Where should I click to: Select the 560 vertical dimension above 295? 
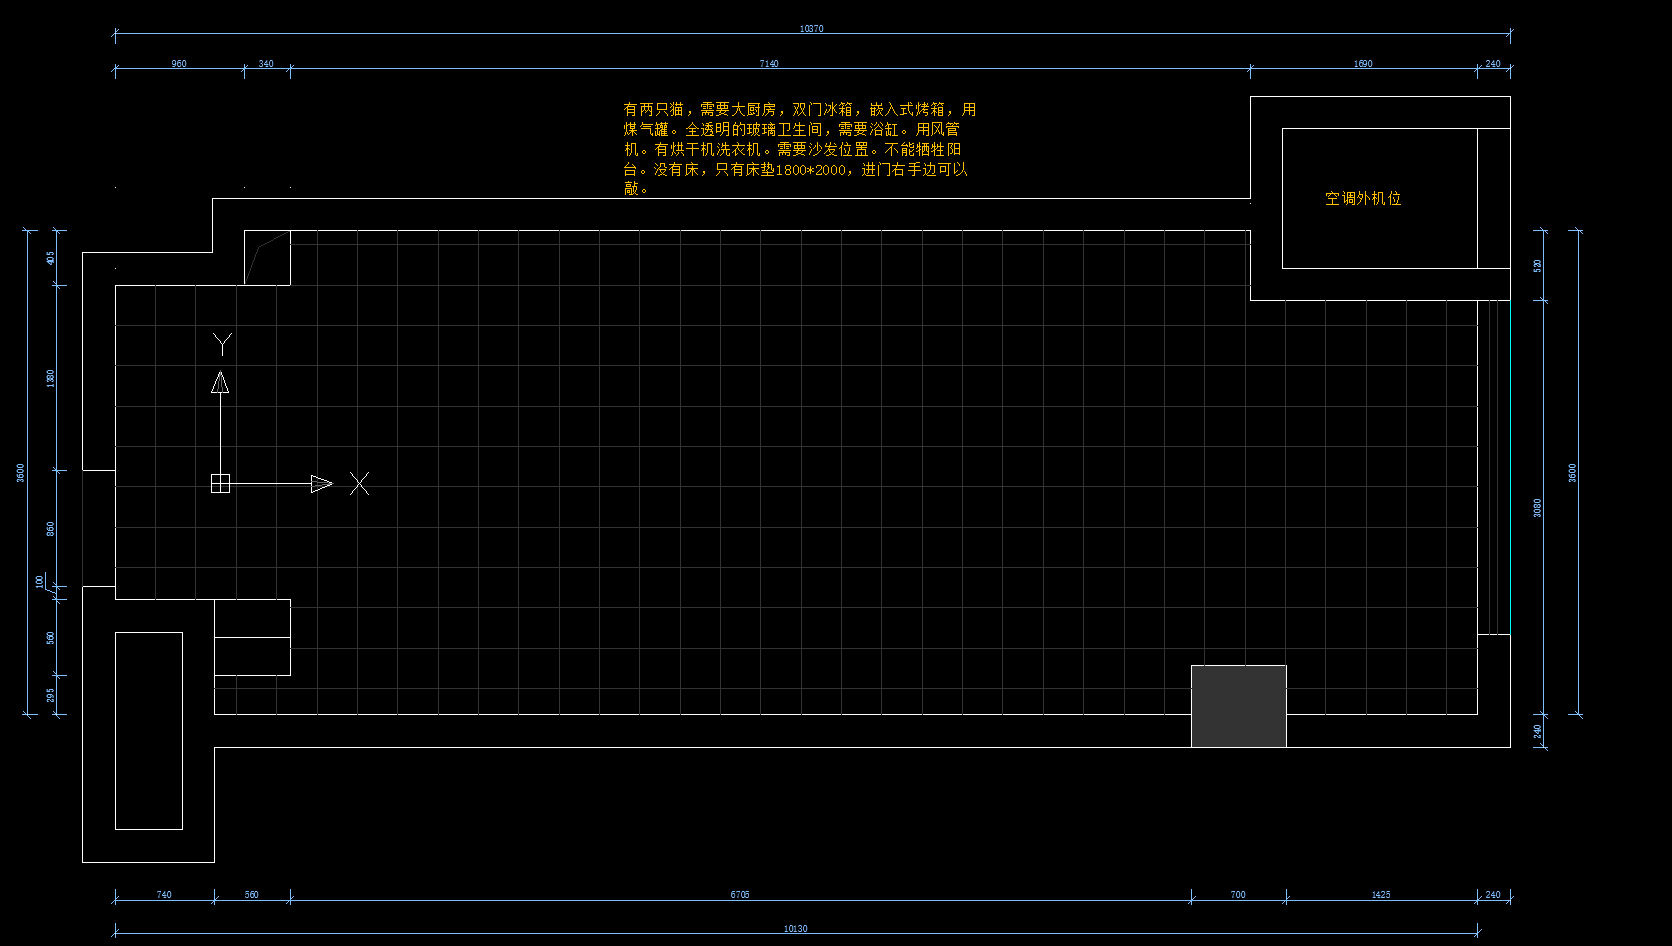[51, 638]
